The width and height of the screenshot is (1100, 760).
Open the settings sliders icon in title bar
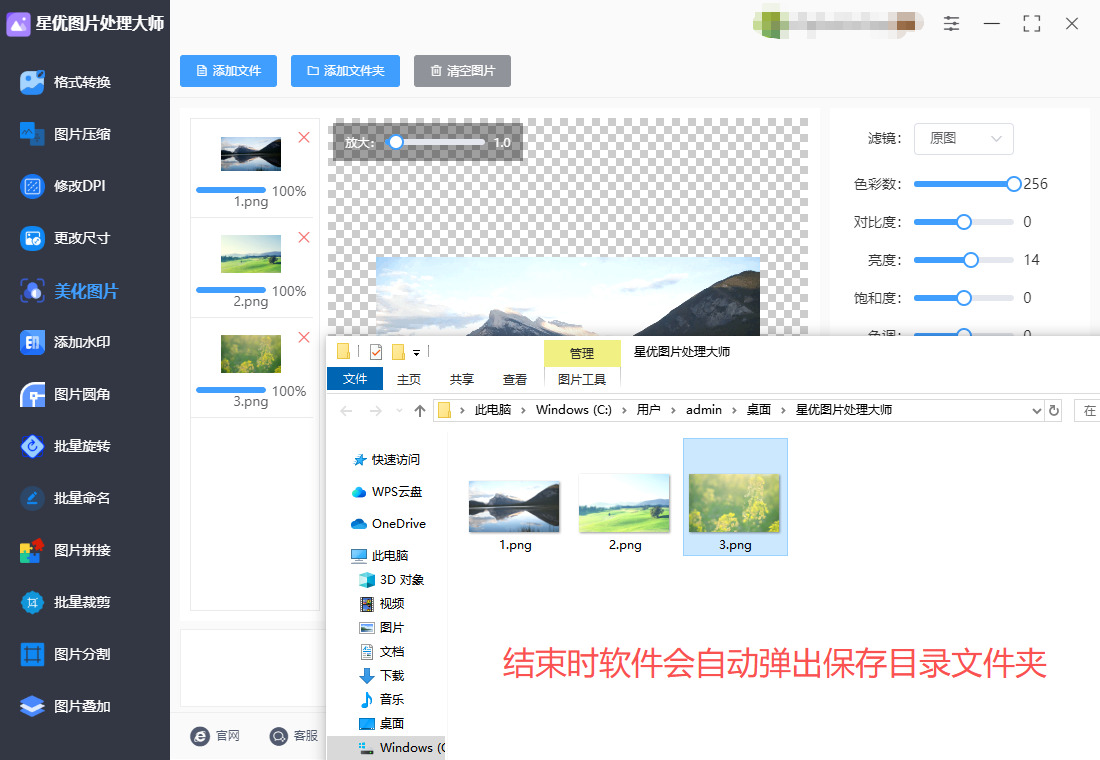951,24
